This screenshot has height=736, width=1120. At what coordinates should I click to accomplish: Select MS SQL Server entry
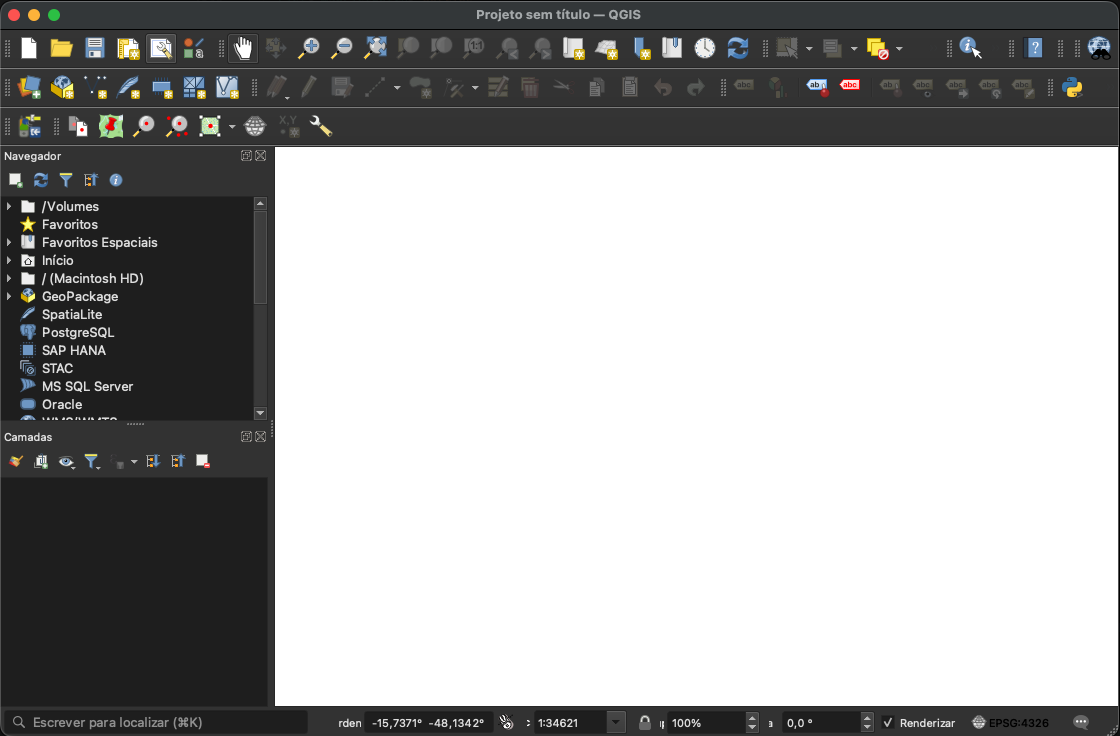click(87, 386)
